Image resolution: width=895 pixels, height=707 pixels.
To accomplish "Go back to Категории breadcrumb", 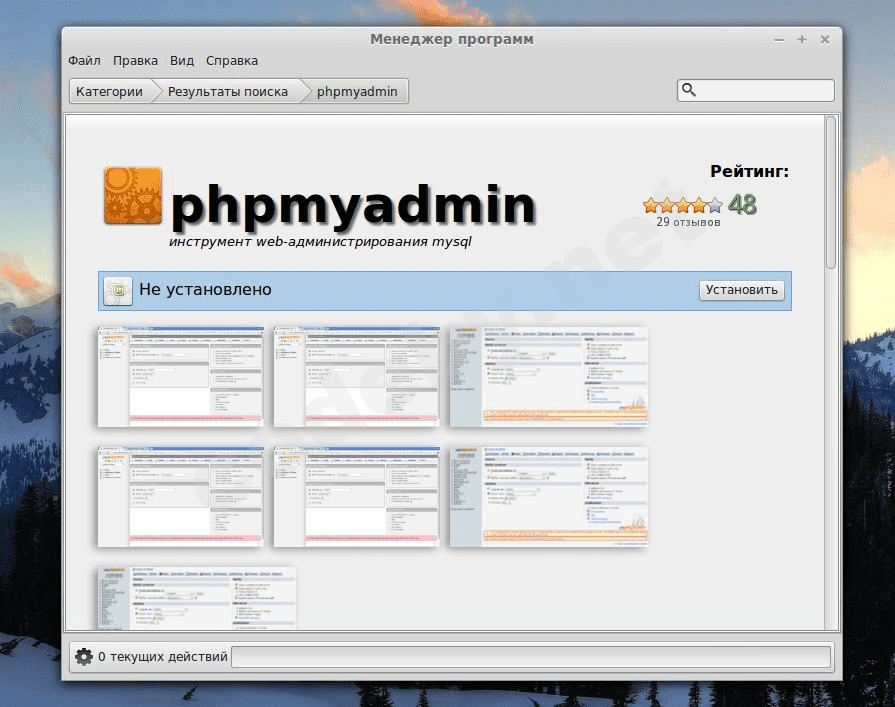I will click(x=109, y=92).
